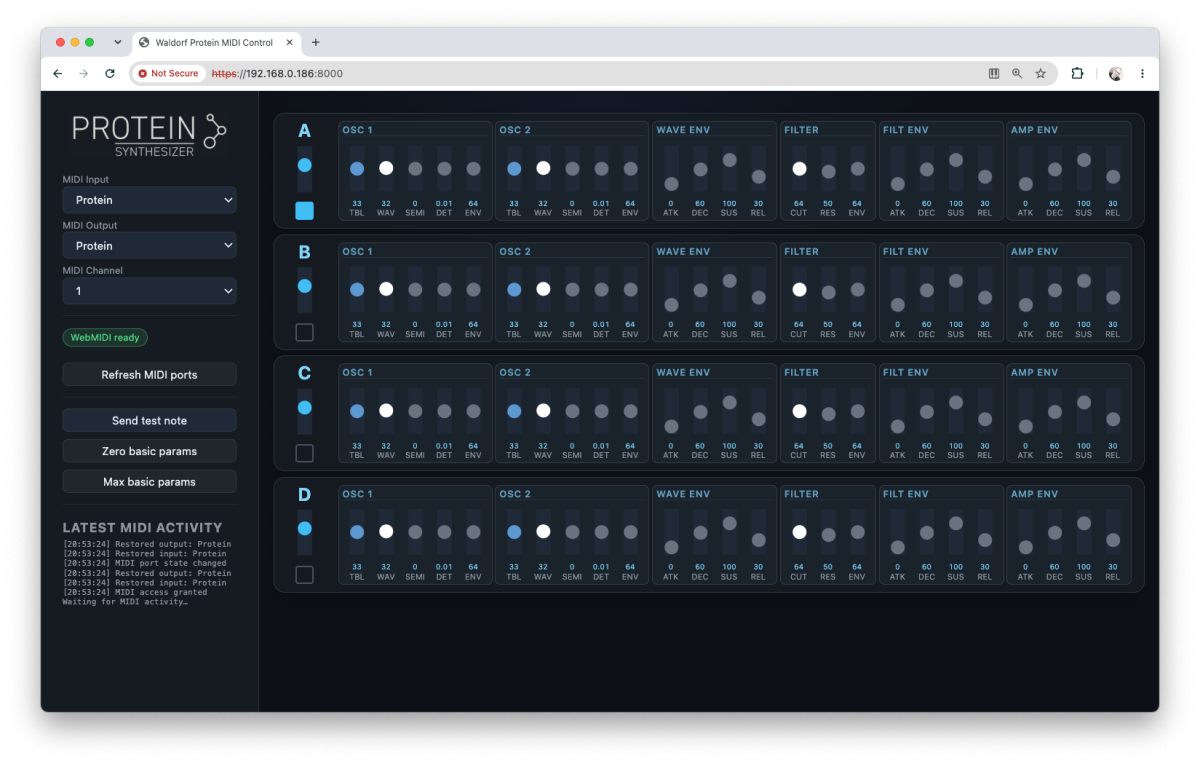Enable the layer A square checkbox
Viewport: 1200px width, 766px height.
click(x=305, y=211)
